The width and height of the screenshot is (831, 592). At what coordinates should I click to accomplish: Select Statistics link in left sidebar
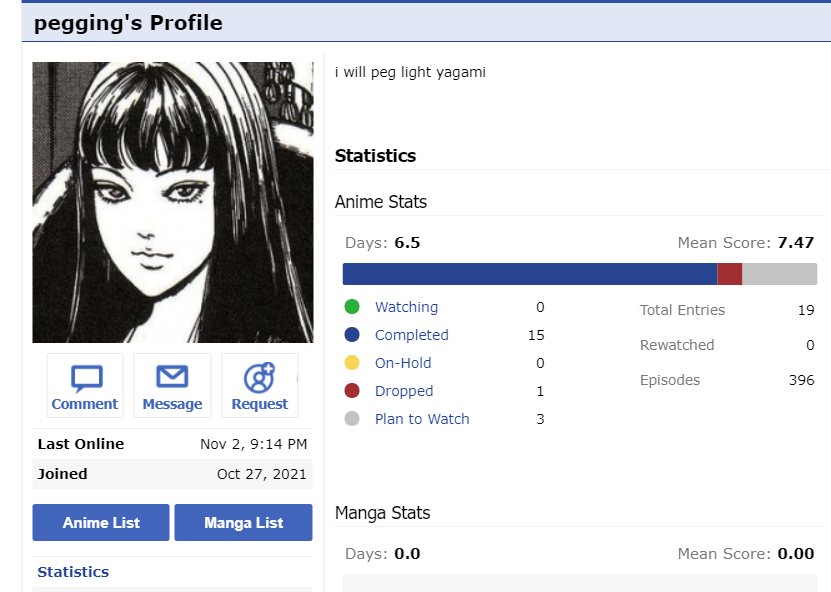pos(73,572)
